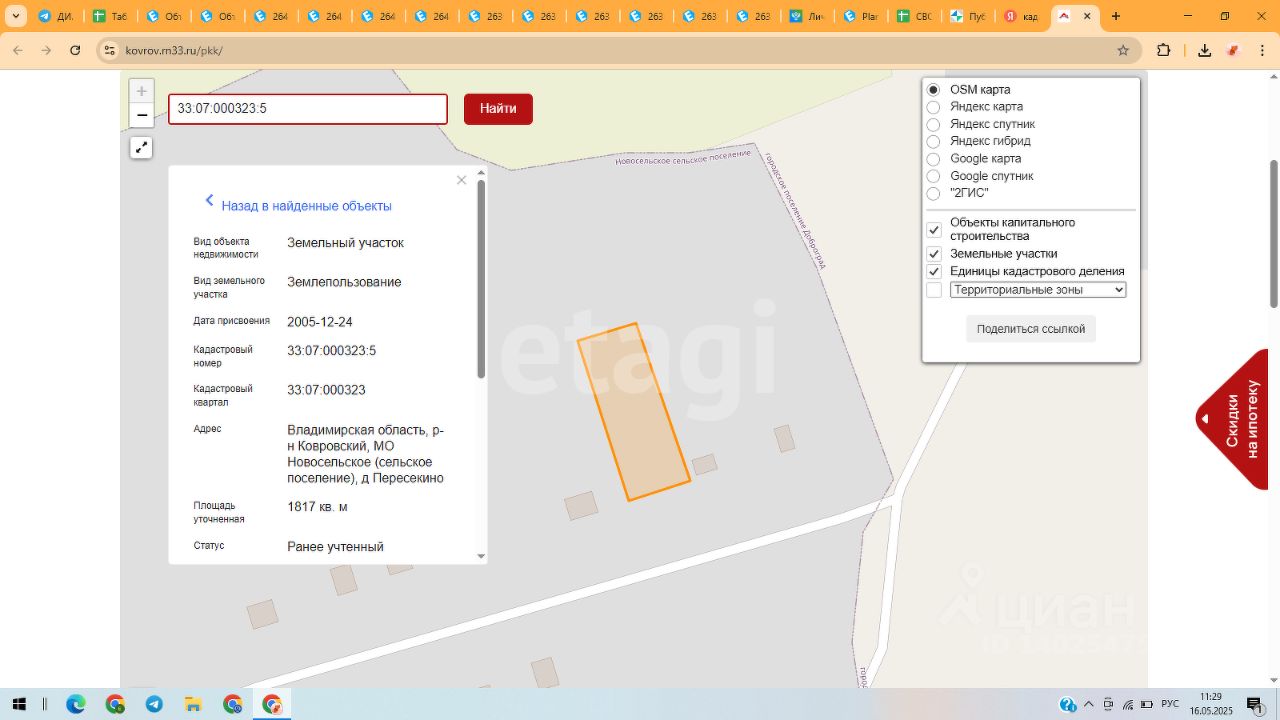
Task: Focus the cadastral number search field
Action: pyautogui.click(x=308, y=109)
